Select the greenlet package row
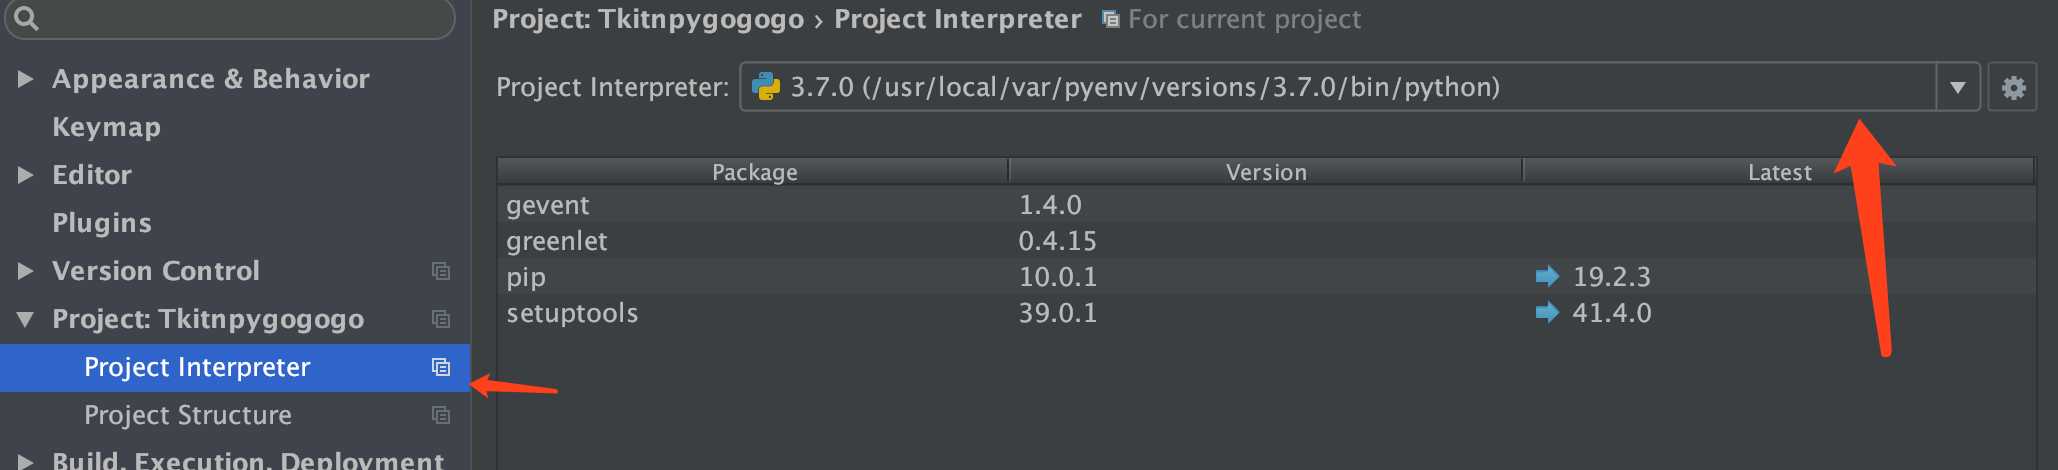The width and height of the screenshot is (2058, 470). tap(1266, 241)
